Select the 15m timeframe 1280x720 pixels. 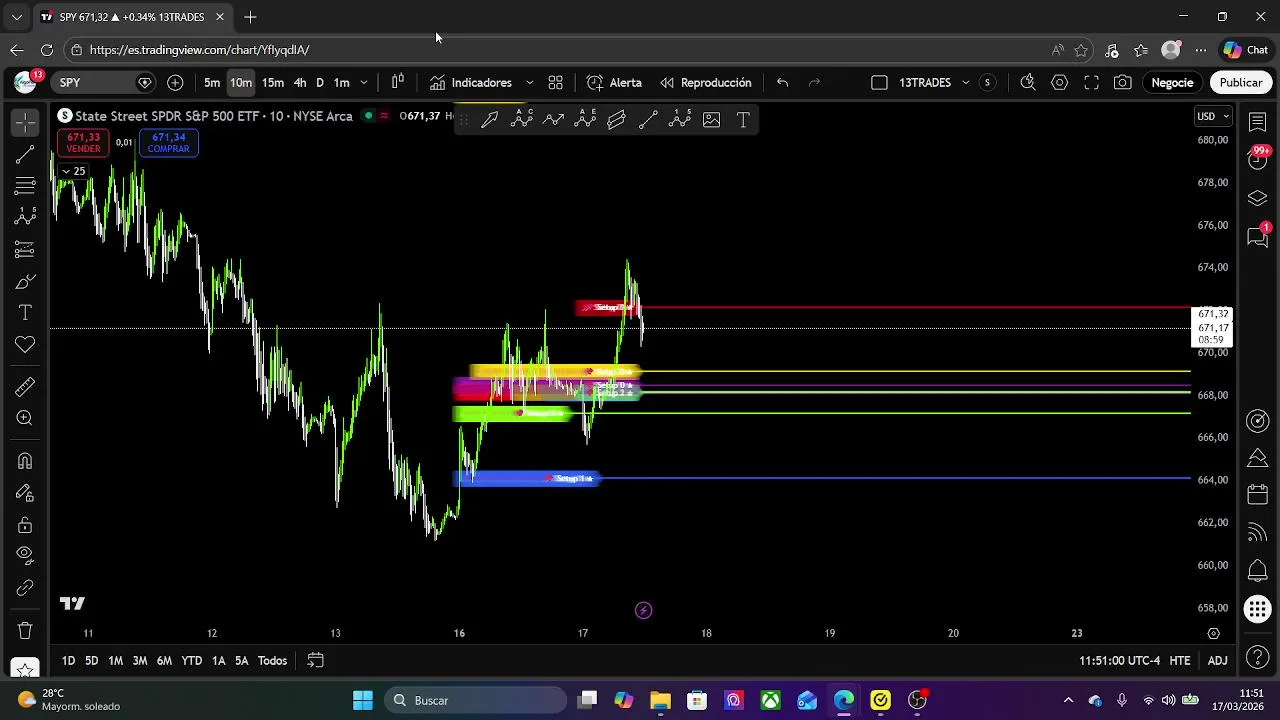273,82
